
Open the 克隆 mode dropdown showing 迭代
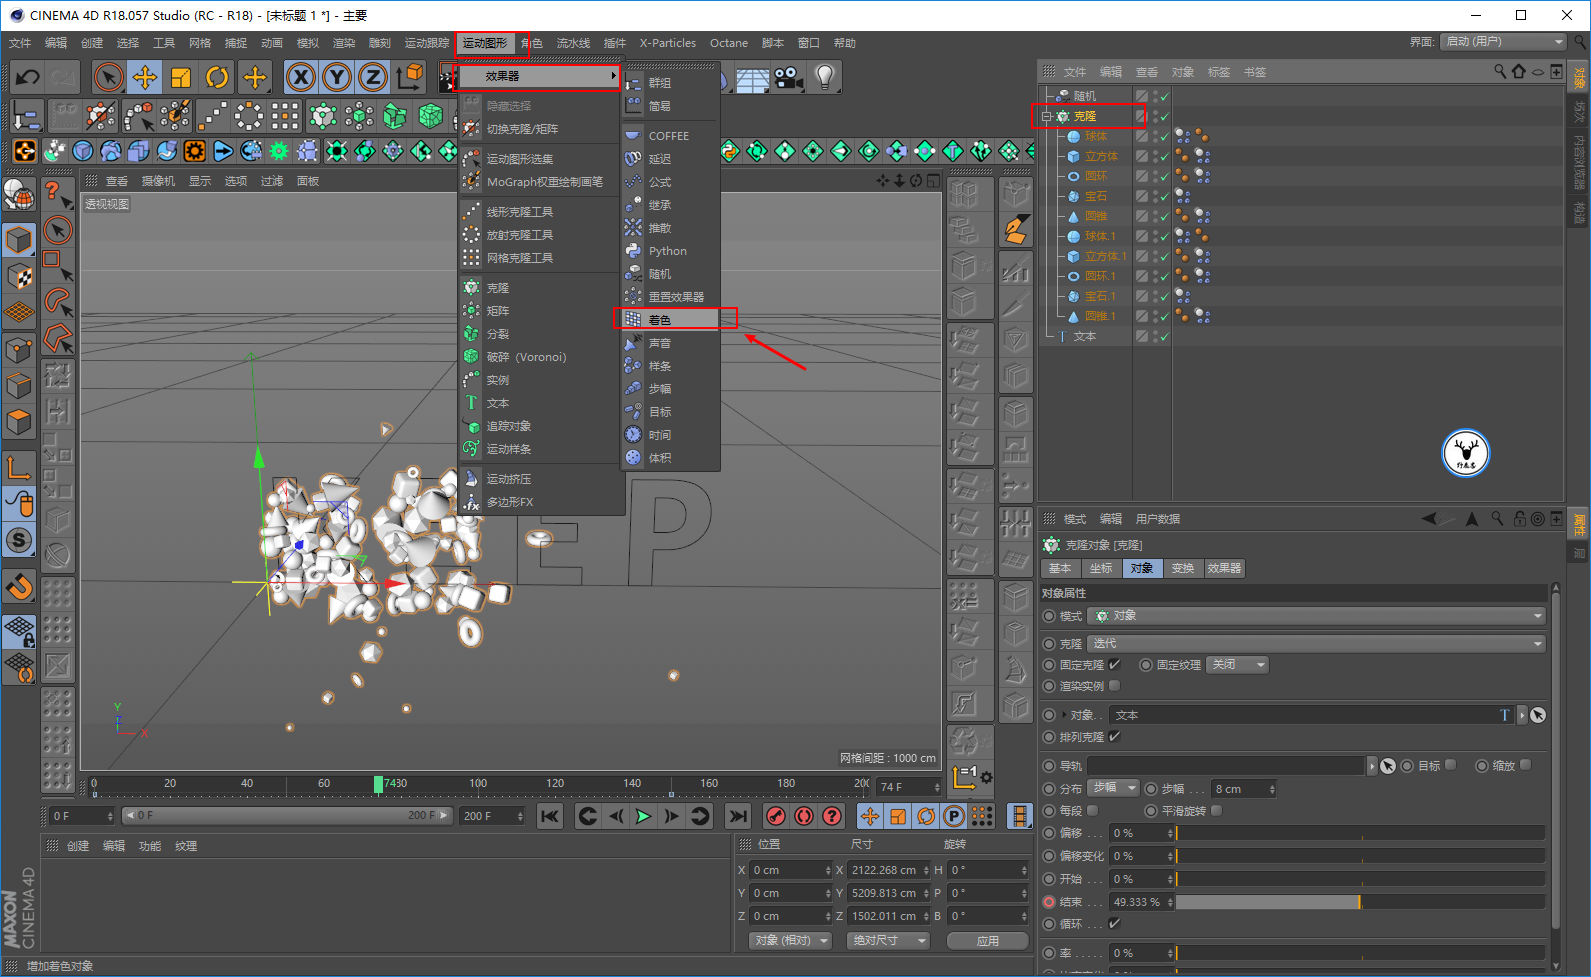click(x=1316, y=643)
